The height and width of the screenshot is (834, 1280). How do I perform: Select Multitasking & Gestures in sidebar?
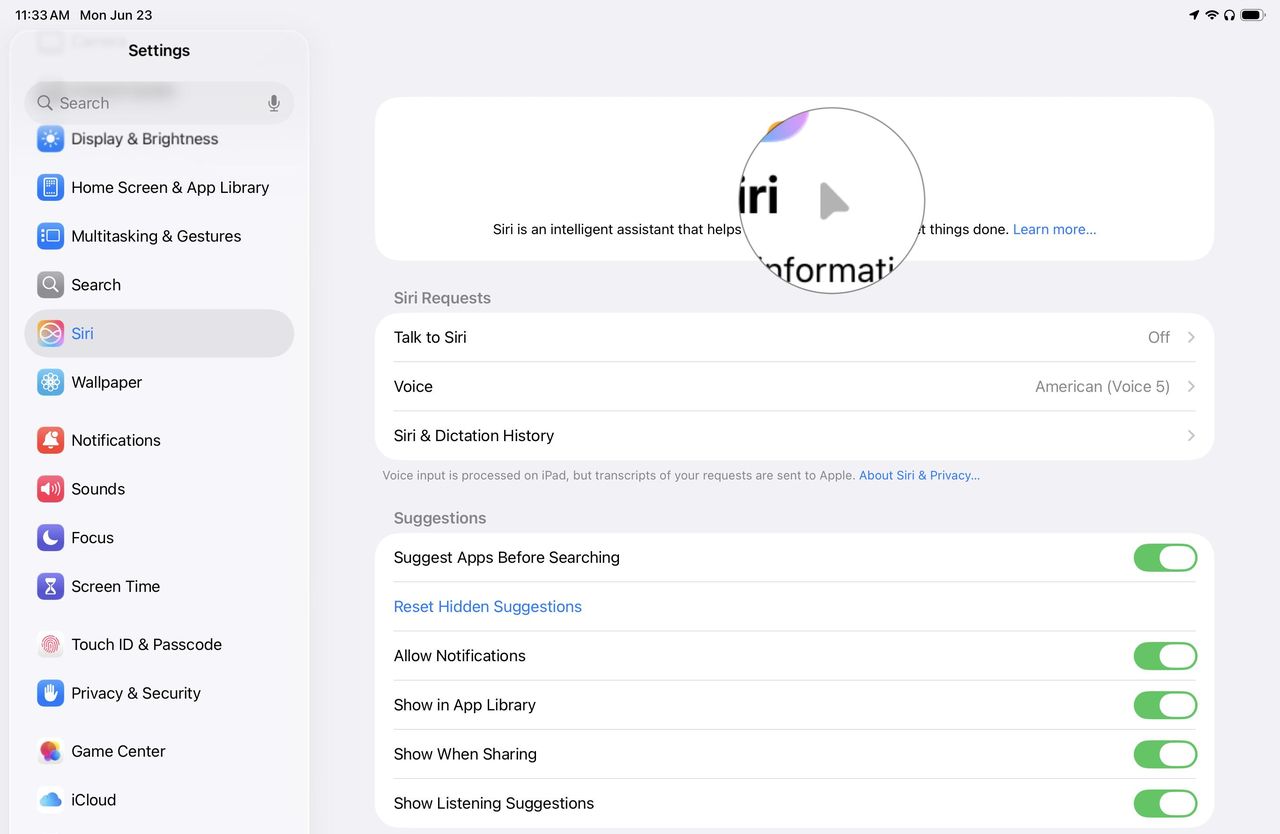(x=156, y=236)
